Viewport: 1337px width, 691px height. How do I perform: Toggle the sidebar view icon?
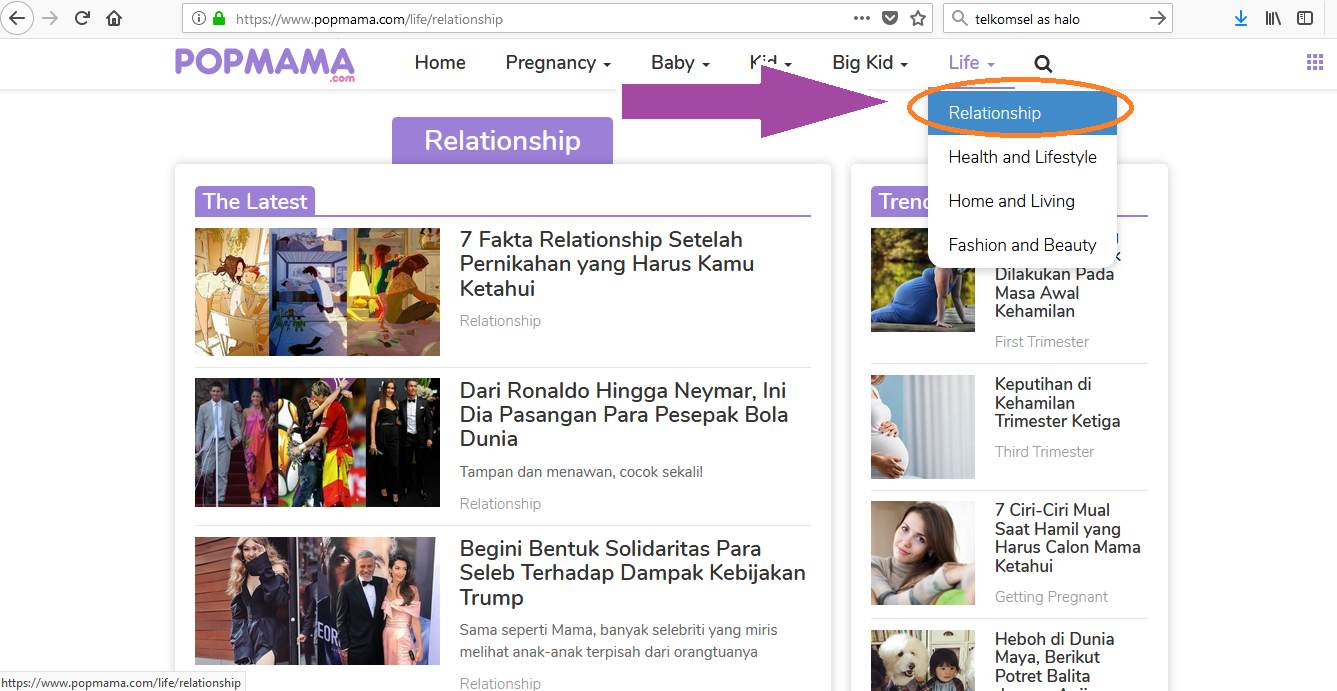pyautogui.click(x=1305, y=18)
